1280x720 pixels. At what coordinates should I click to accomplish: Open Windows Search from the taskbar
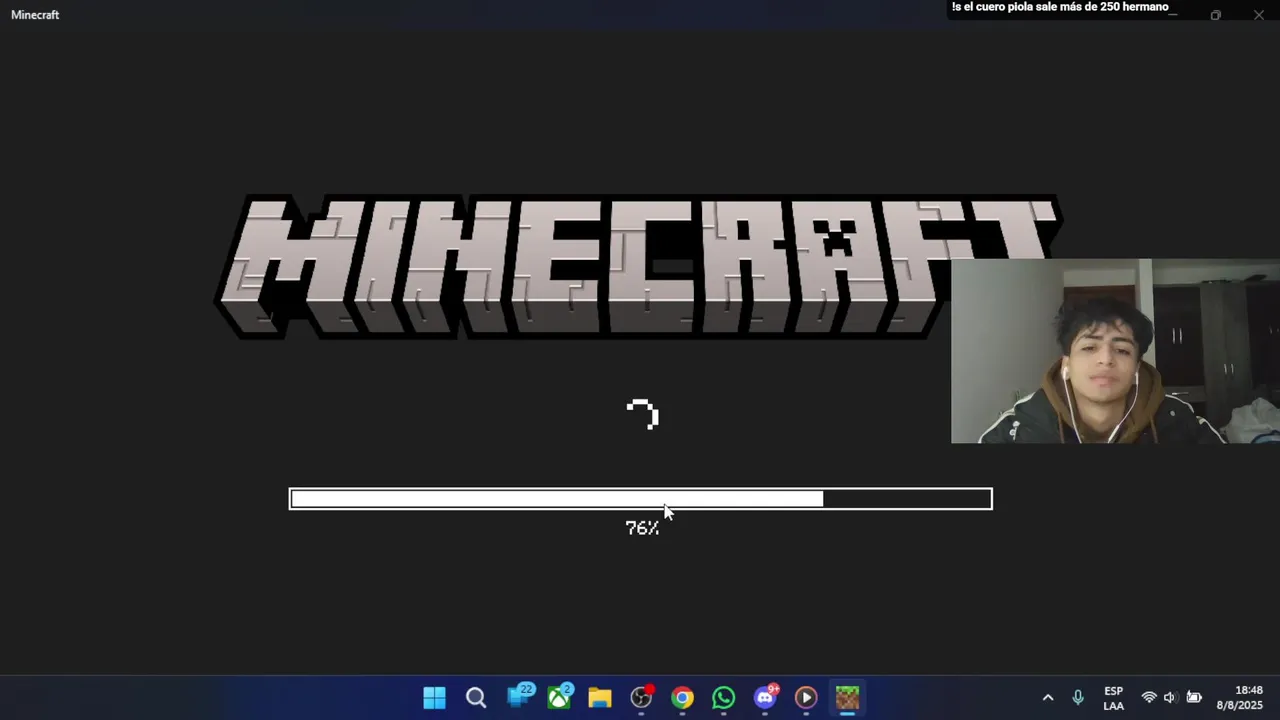click(476, 697)
